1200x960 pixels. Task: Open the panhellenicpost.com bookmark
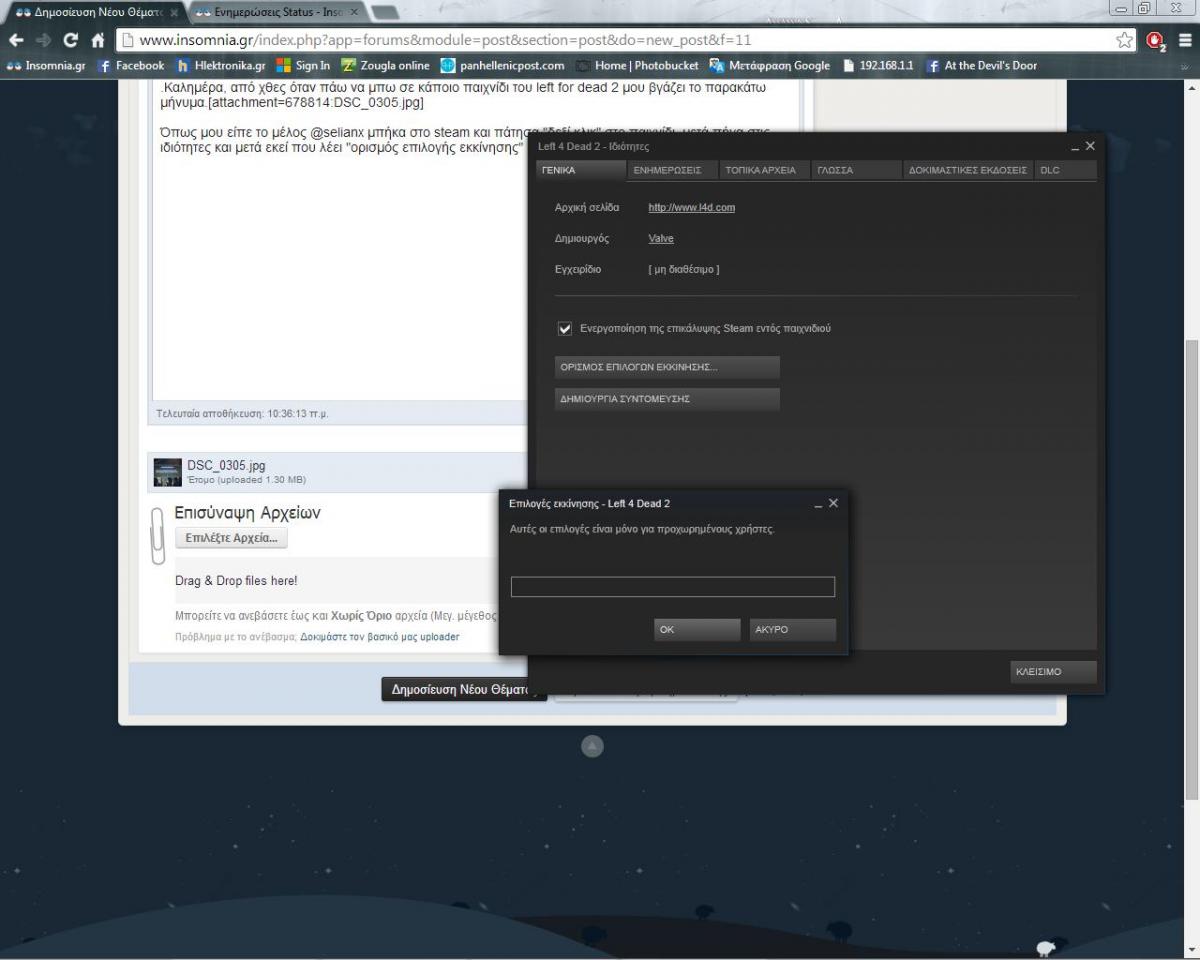(503, 66)
